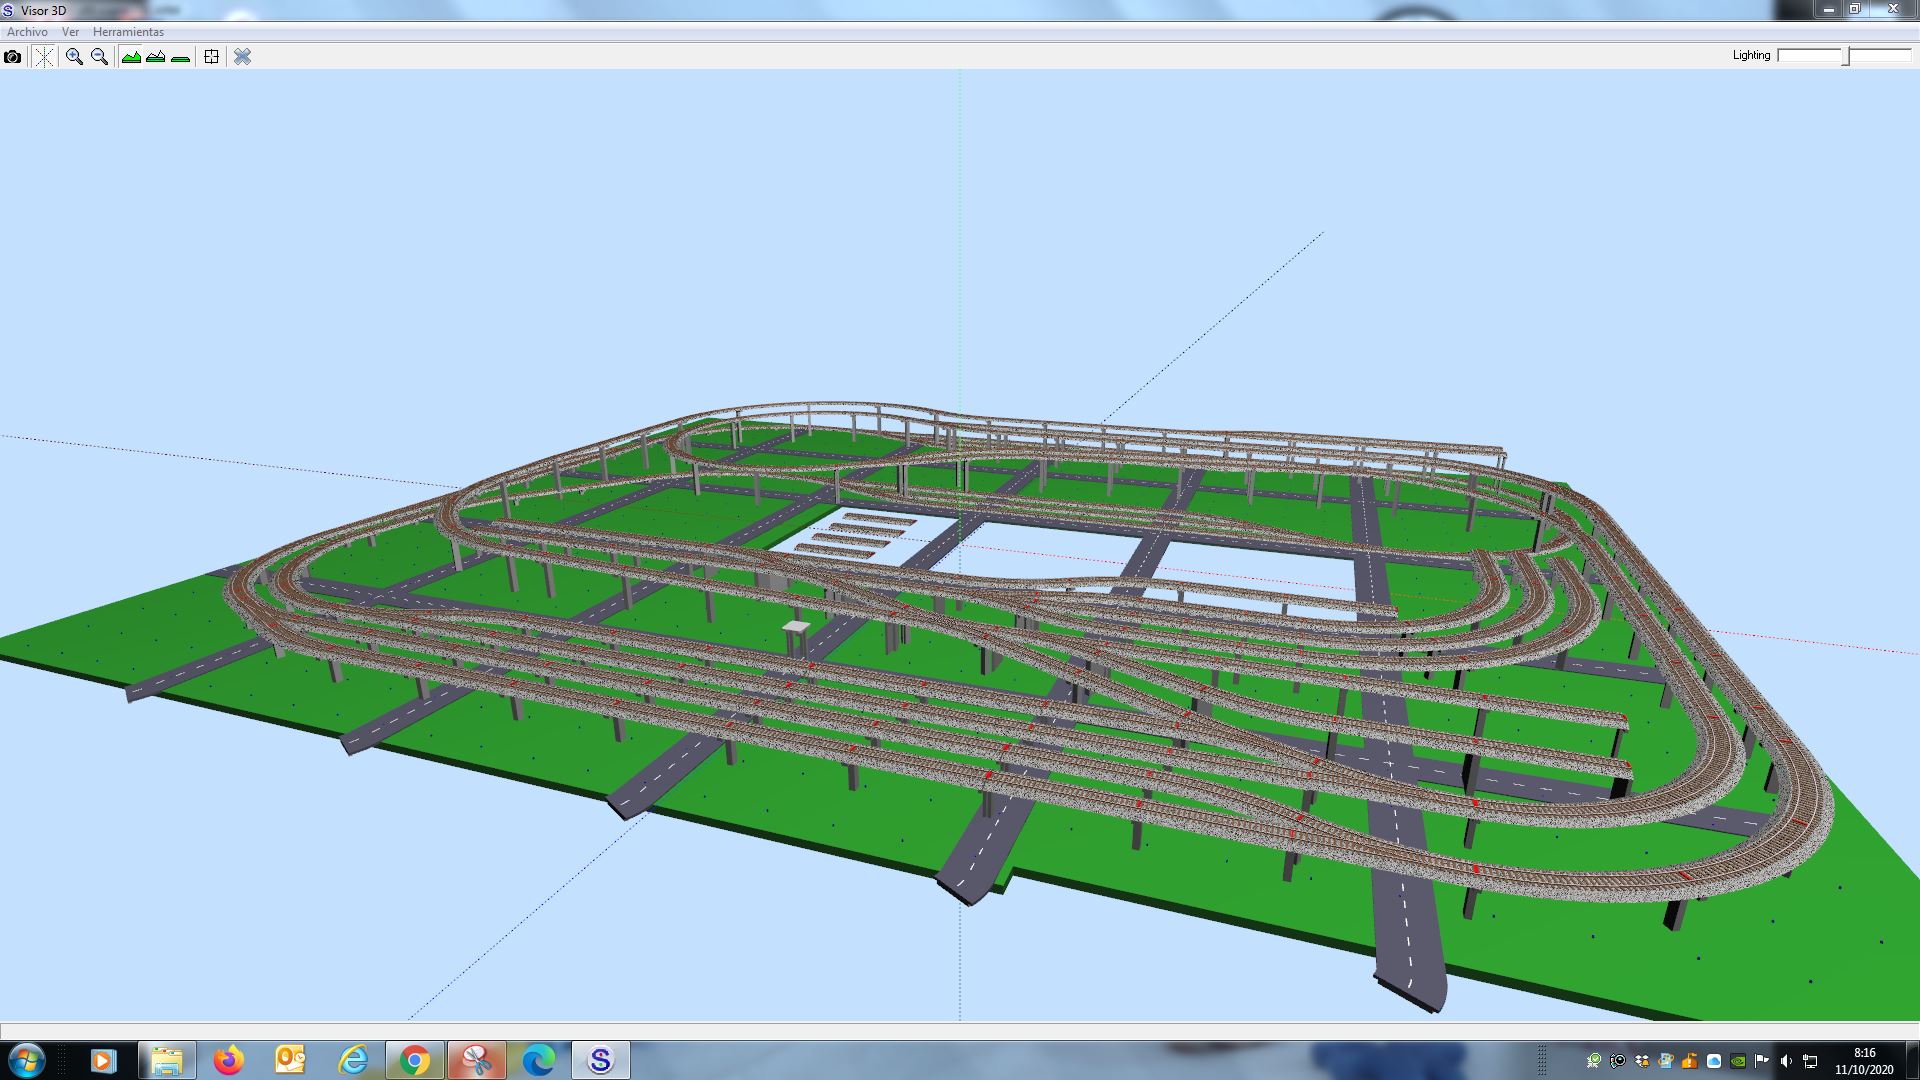Image resolution: width=1920 pixels, height=1080 pixels.
Task: Zoom in with the magnifier plus icon
Action: click(x=74, y=57)
